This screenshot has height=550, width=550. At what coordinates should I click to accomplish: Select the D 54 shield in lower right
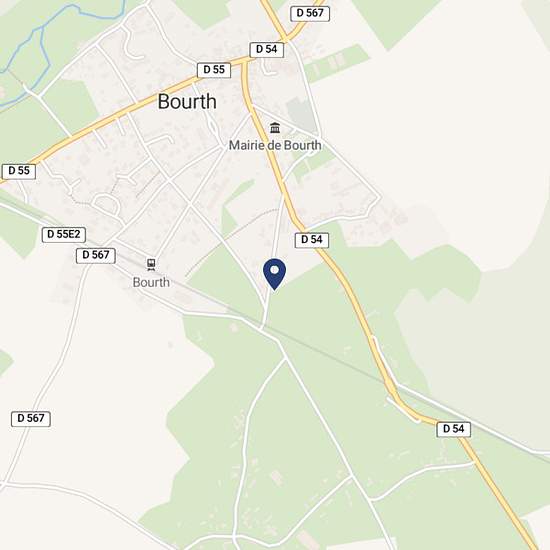pos(454,429)
